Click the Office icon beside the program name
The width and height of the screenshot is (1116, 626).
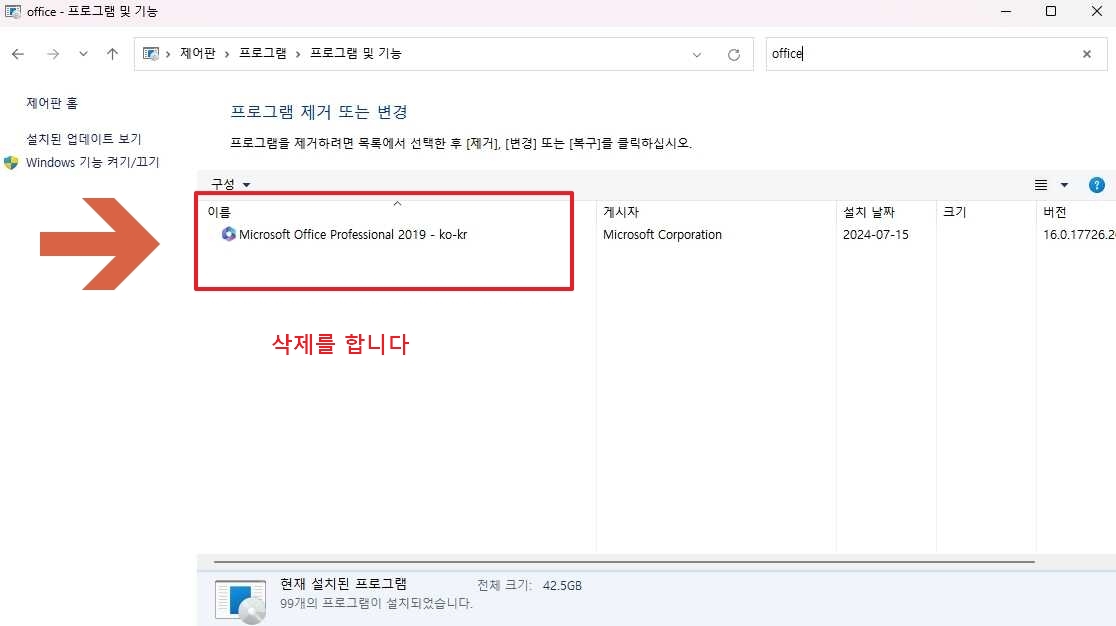coord(228,234)
